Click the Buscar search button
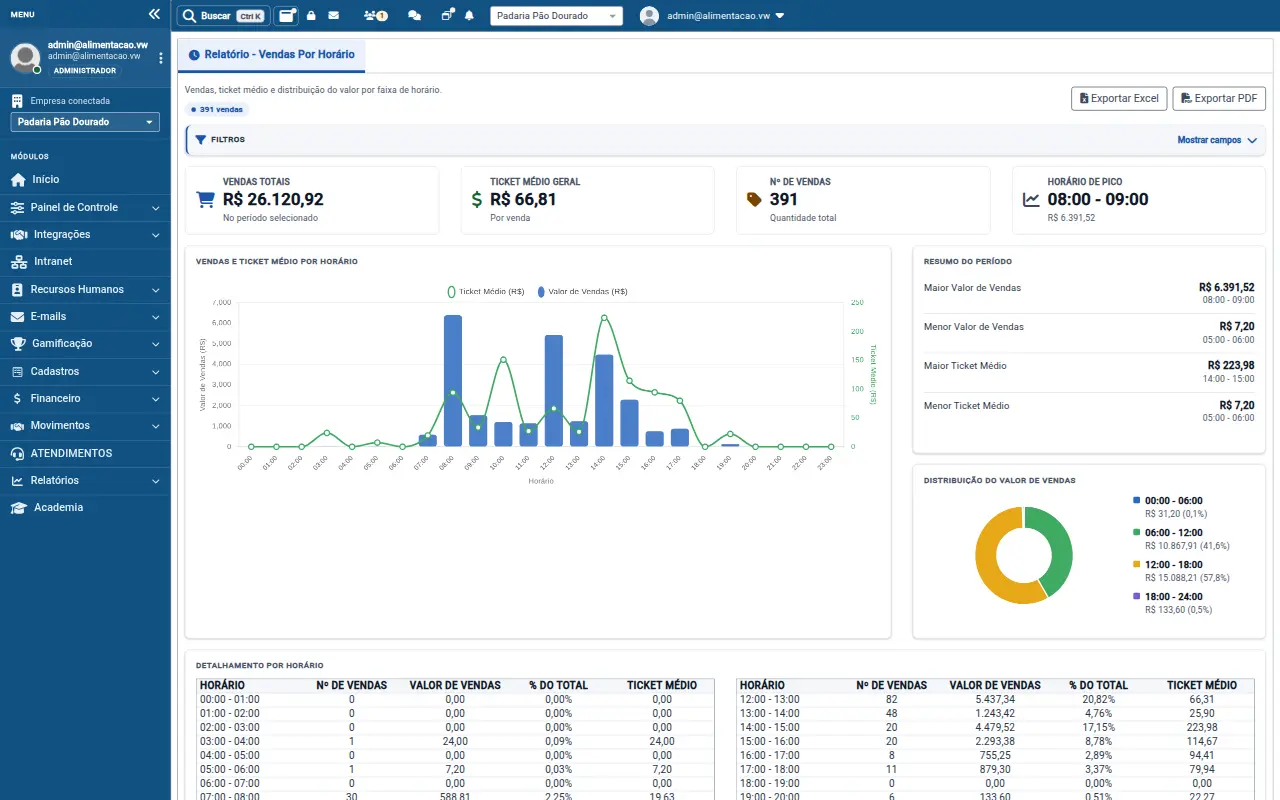This screenshot has width=1280, height=800. (224, 16)
